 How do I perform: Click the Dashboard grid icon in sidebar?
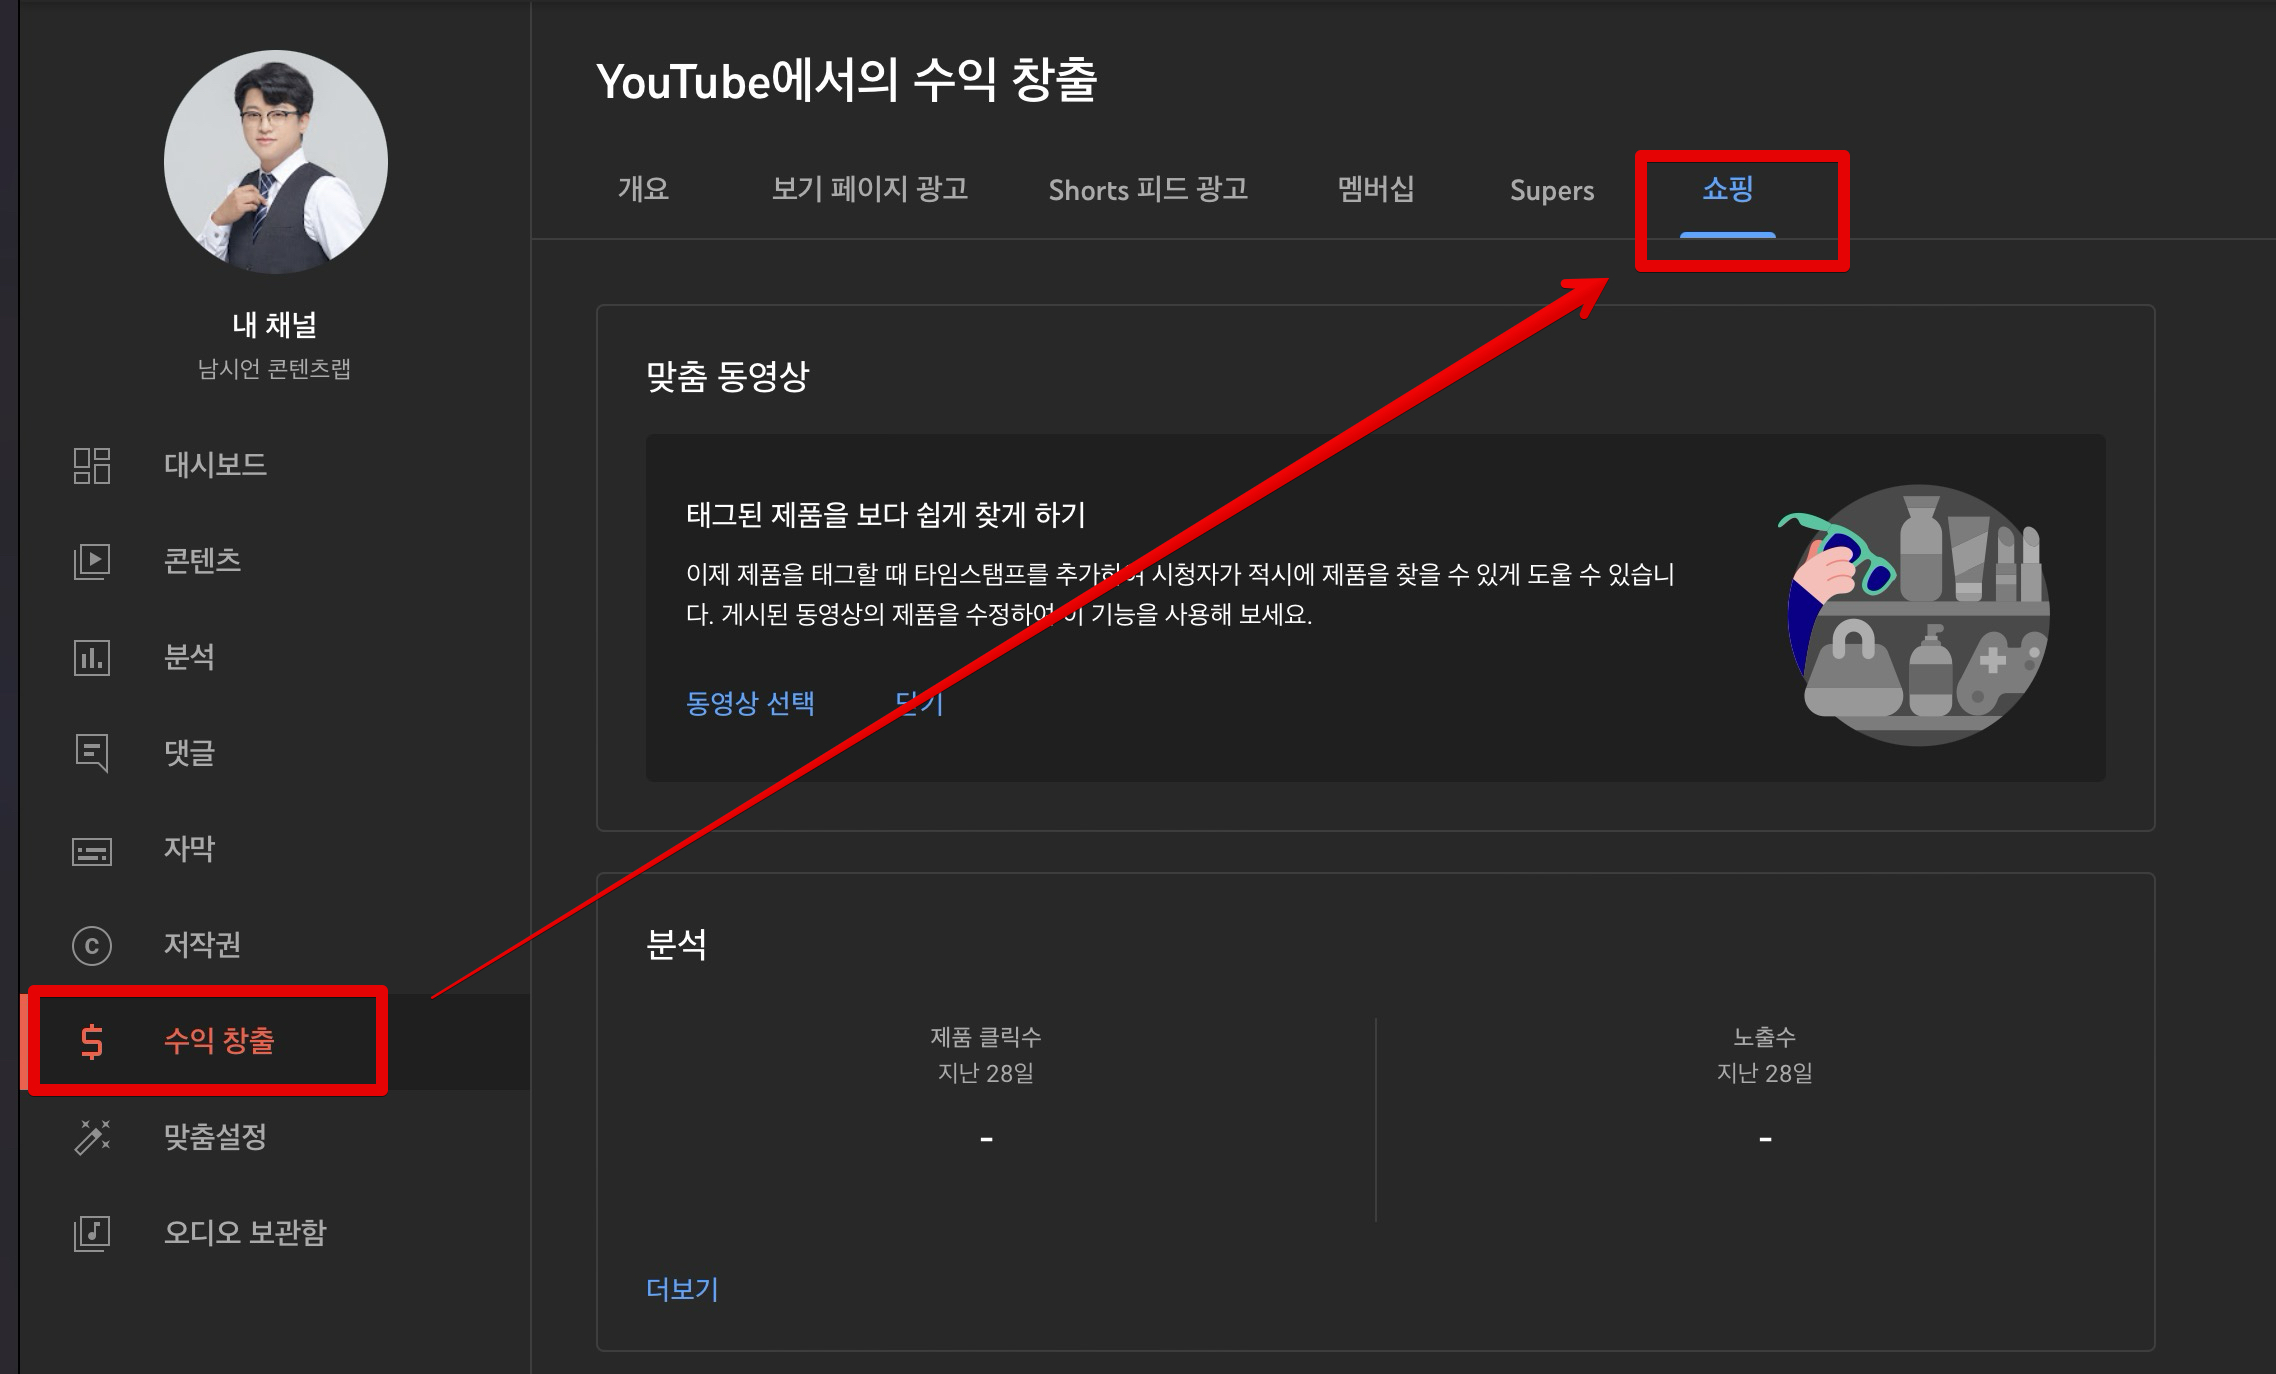pos(91,465)
